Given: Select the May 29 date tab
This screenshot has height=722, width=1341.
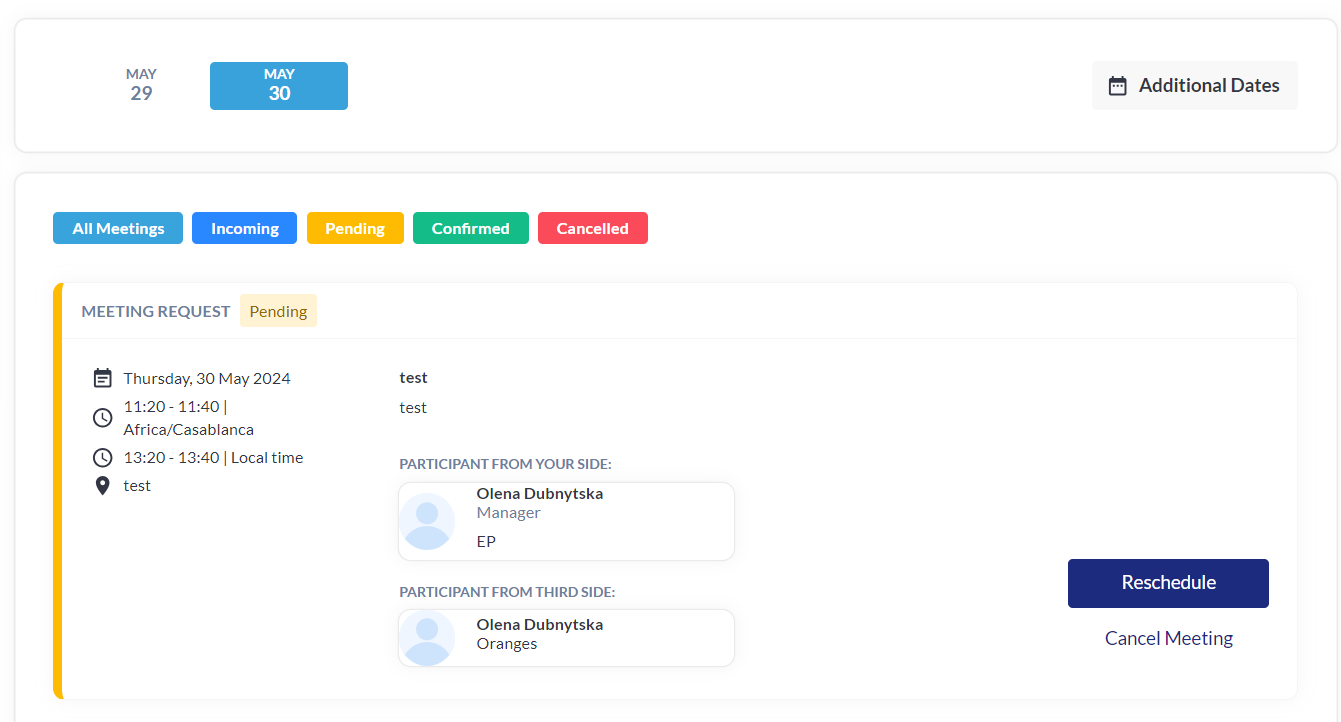Looking at the screenshot, I should [x=141, y=85].
